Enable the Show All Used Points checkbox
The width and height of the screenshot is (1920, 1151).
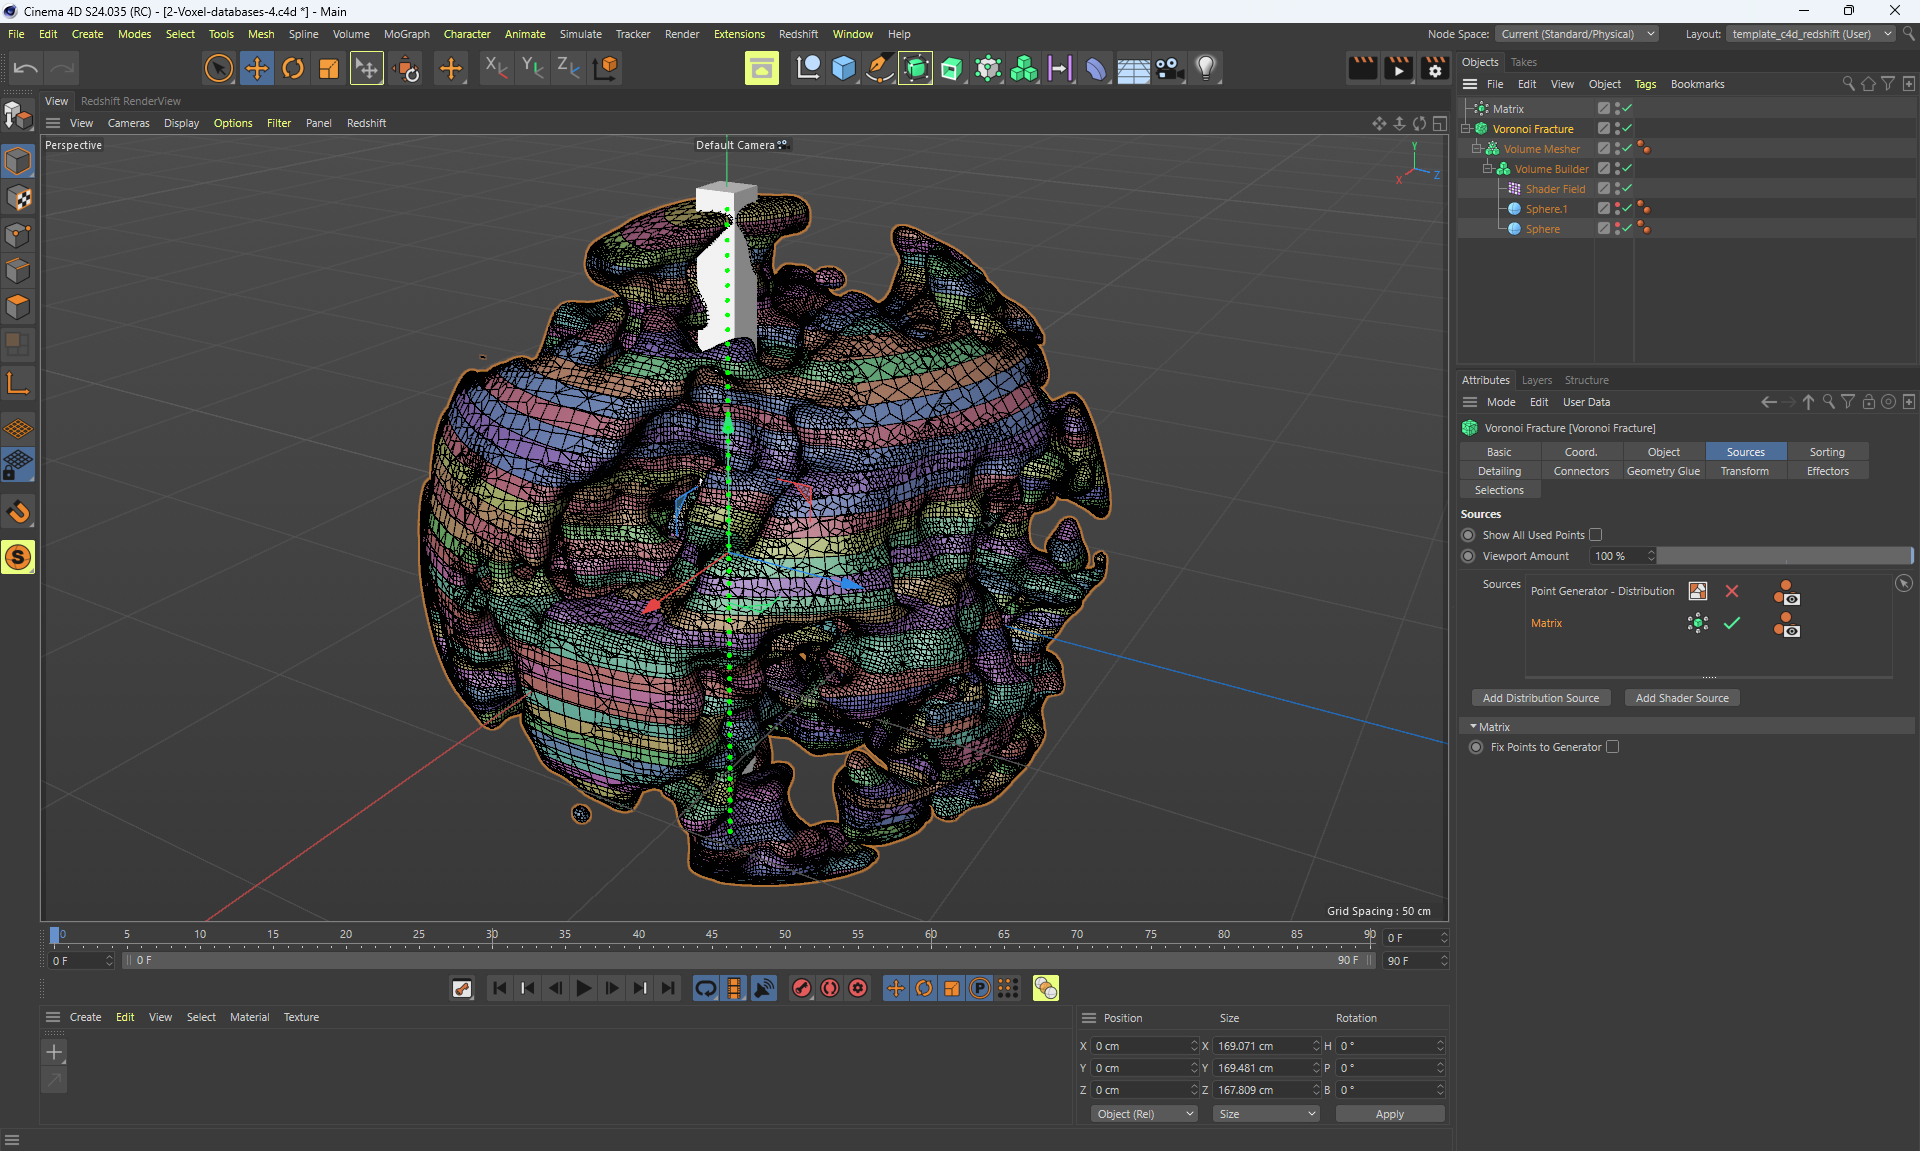(1596, 535)
